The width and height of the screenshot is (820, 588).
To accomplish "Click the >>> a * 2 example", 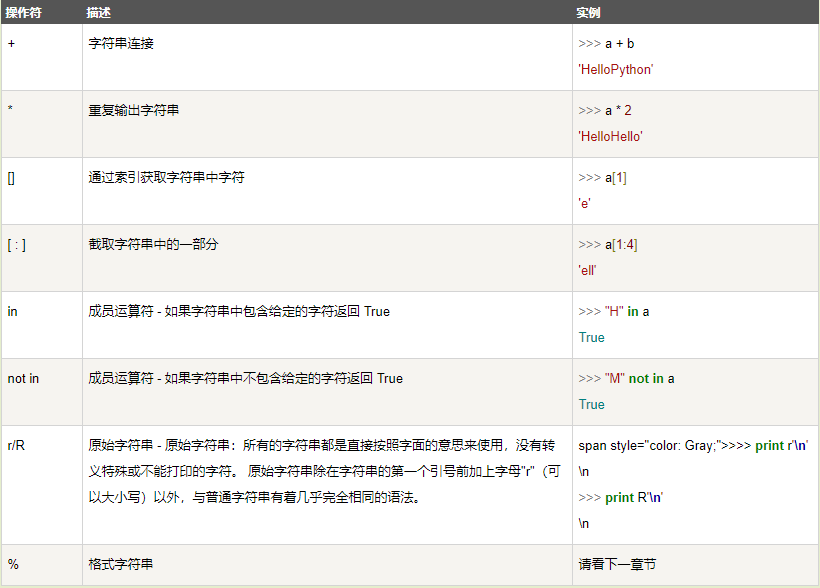I will (x=605, y=110).
